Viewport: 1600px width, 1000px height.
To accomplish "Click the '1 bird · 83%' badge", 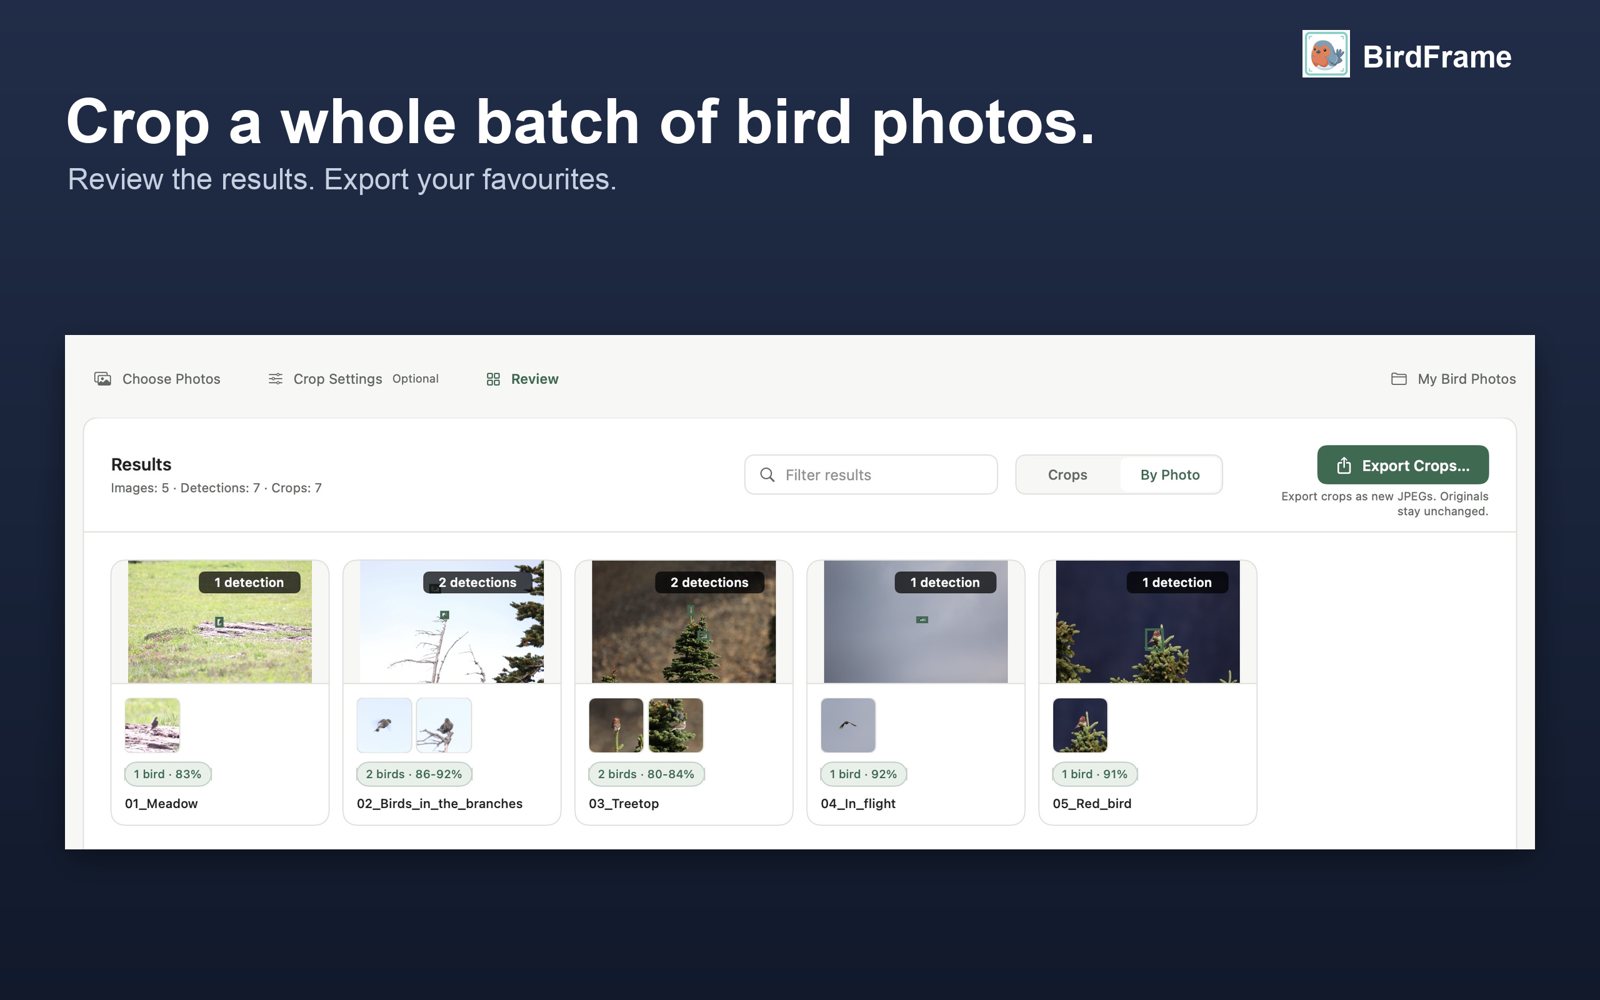I will (x=168, y=774).
